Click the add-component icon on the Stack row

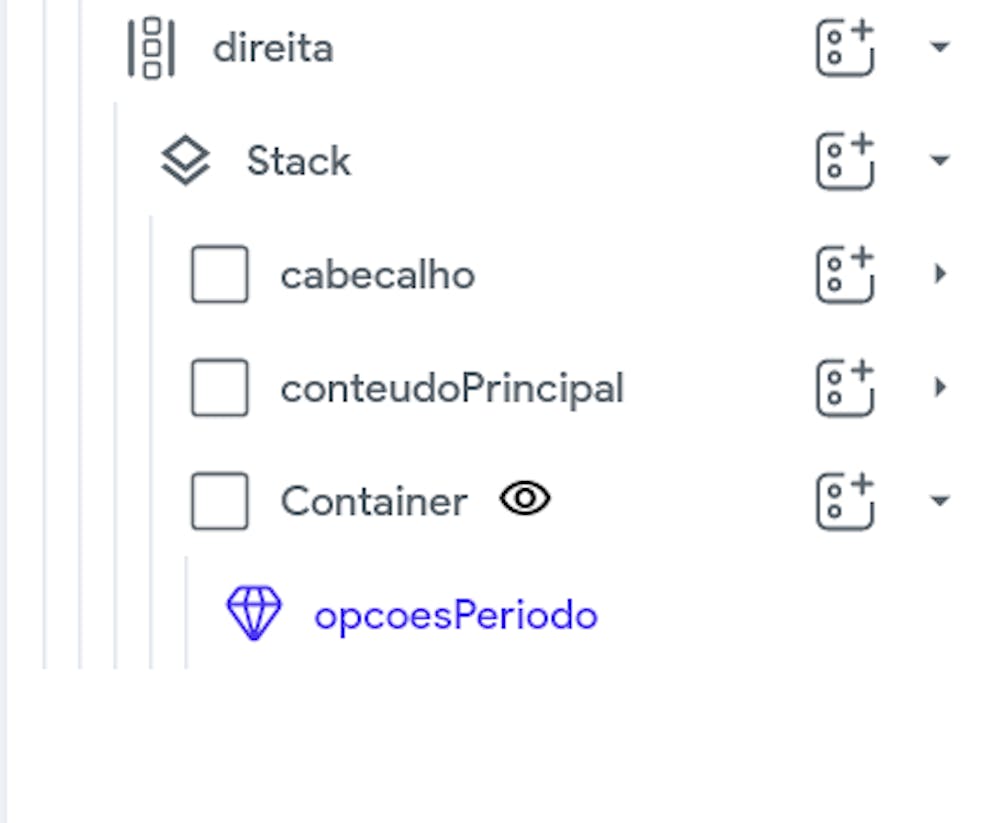coord(843,159)
